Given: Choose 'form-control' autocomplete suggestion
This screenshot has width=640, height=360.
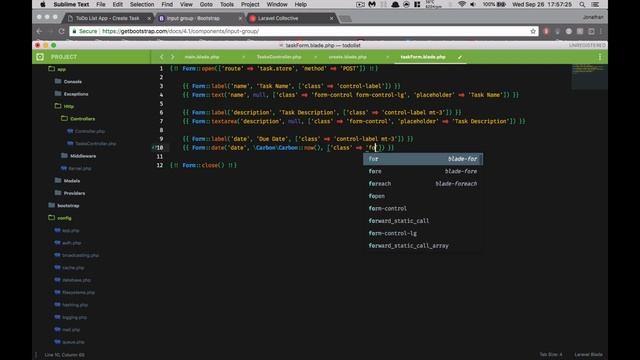Looking at the screenshot, I should [x=423, y=209].
